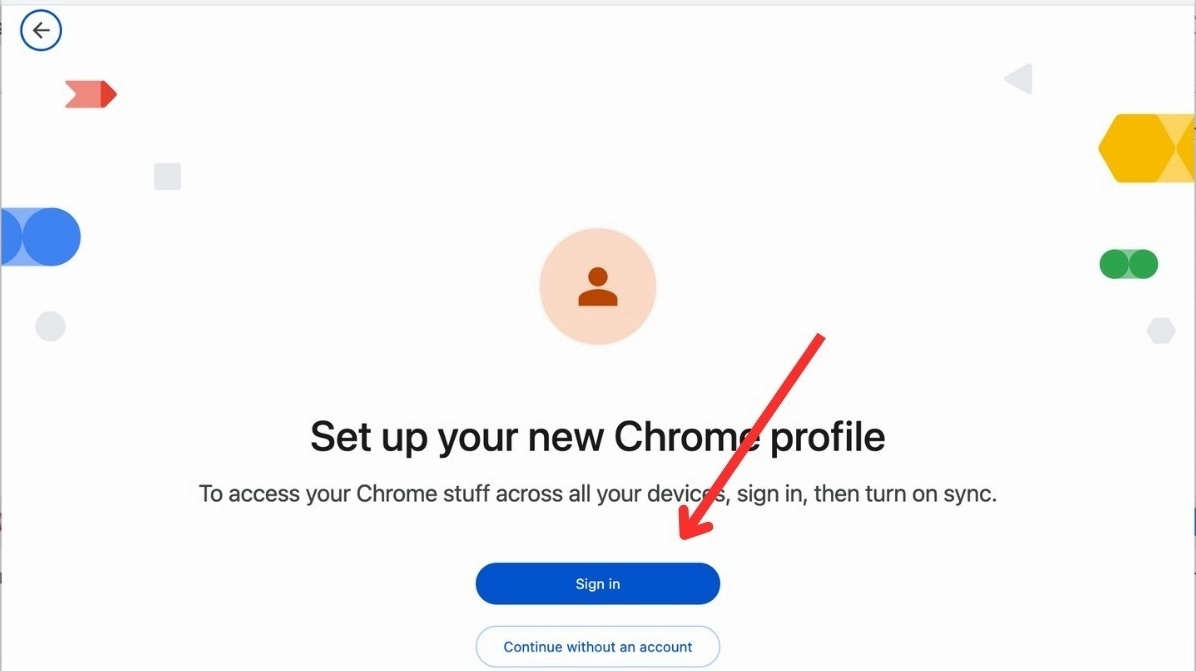This screenshot has height=671, width=1196.
Task: Click the word 'sync' in the description
Action: pos(969,494)
